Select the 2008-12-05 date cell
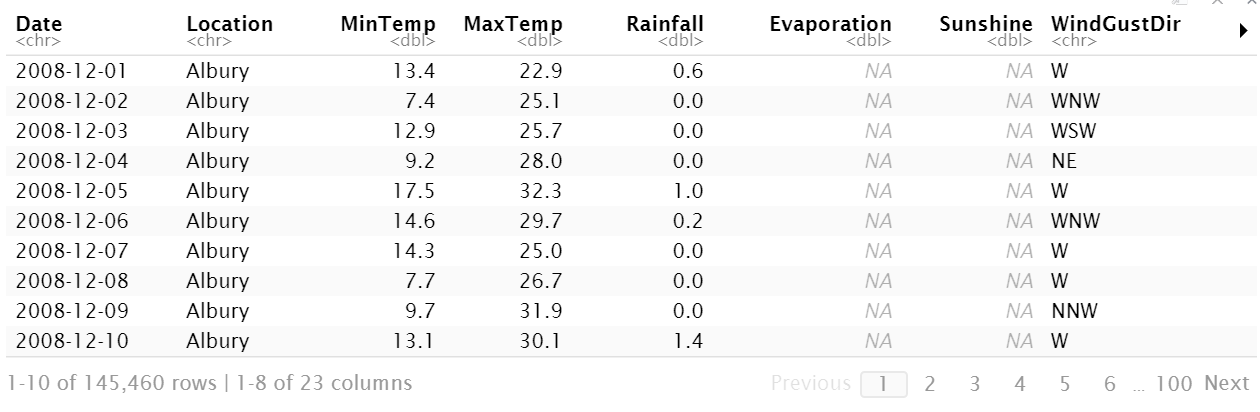This screenshot has height=412, width=1260. [72, 191]
